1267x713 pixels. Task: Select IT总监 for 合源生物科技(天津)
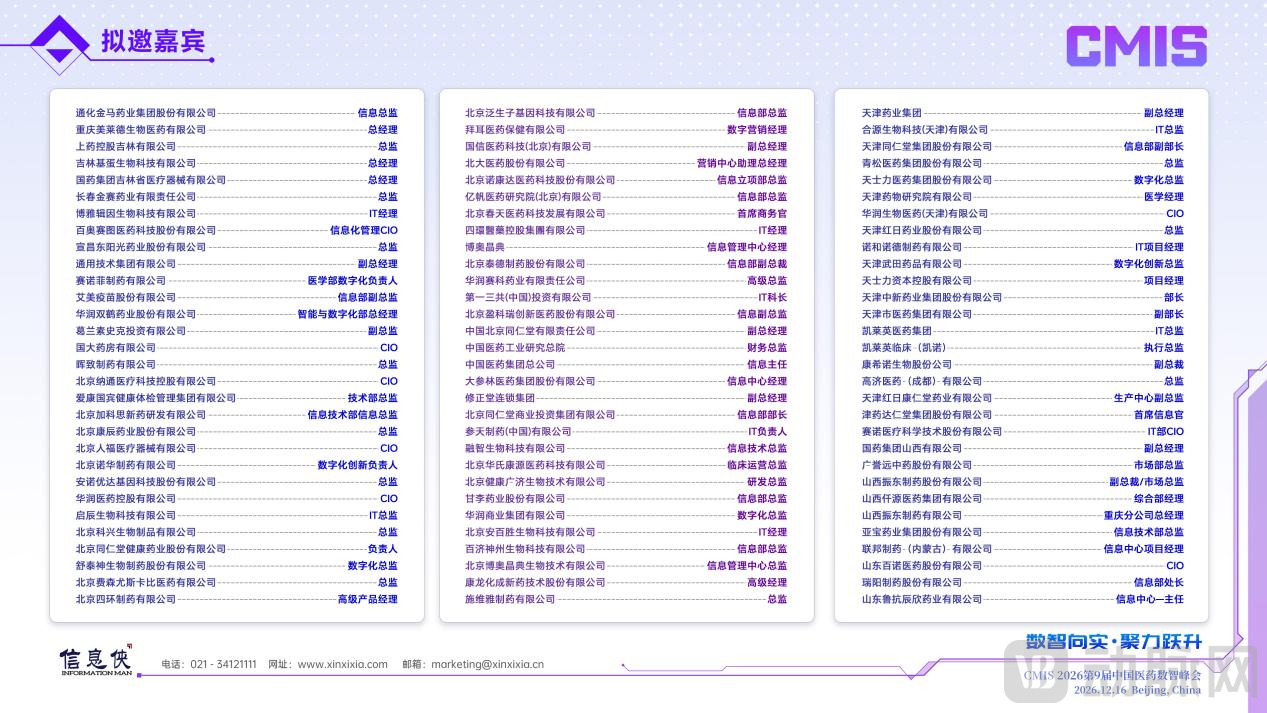(1169, 130)
